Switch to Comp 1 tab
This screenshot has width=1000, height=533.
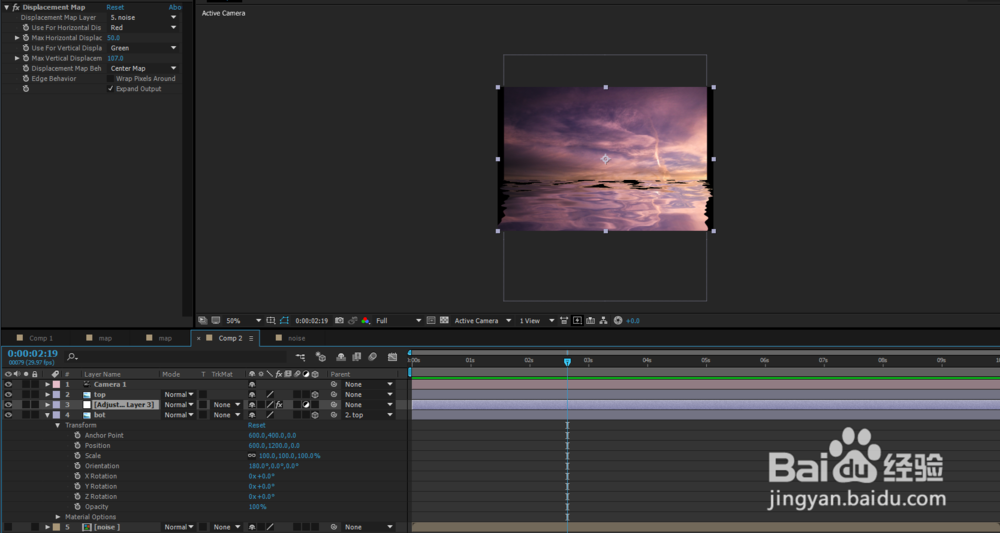(41, 338)
